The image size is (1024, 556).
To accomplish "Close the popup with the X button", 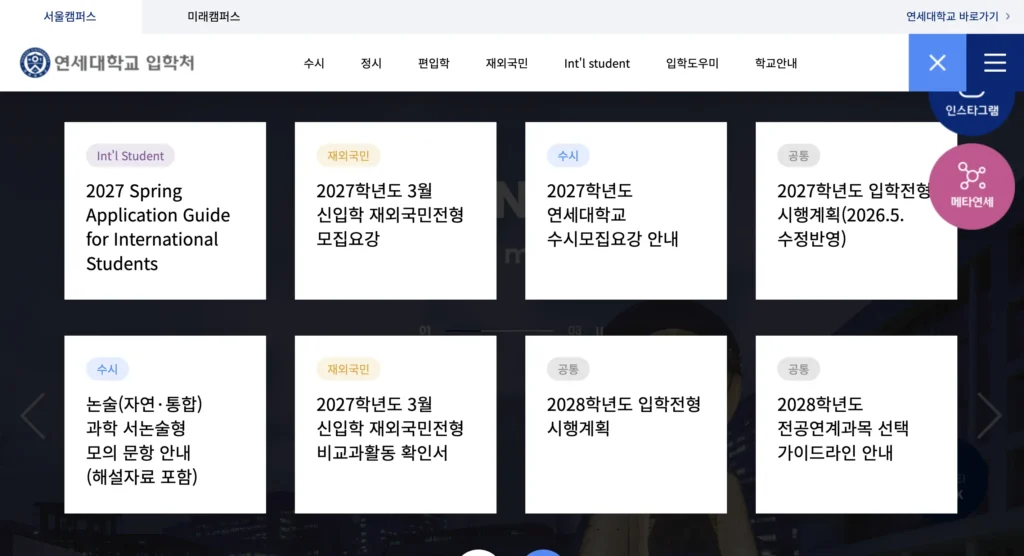I will [937, 63].
